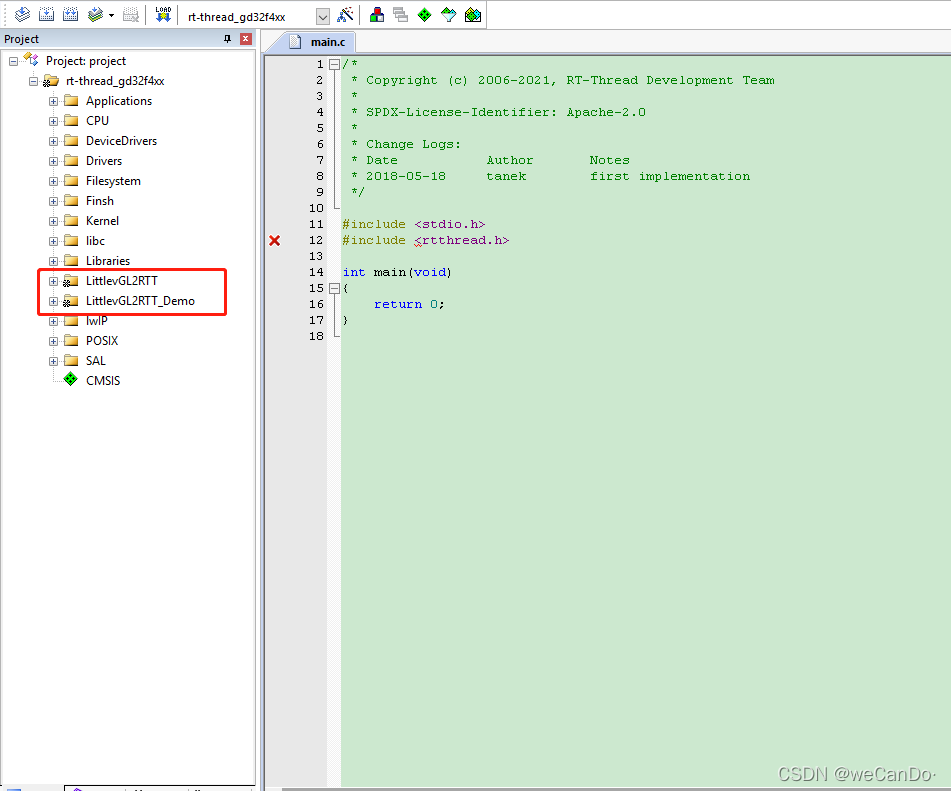The height and width of the screenshot is (791, 951).
Task: Select the Drivers group label
Action: coord(104,161)
